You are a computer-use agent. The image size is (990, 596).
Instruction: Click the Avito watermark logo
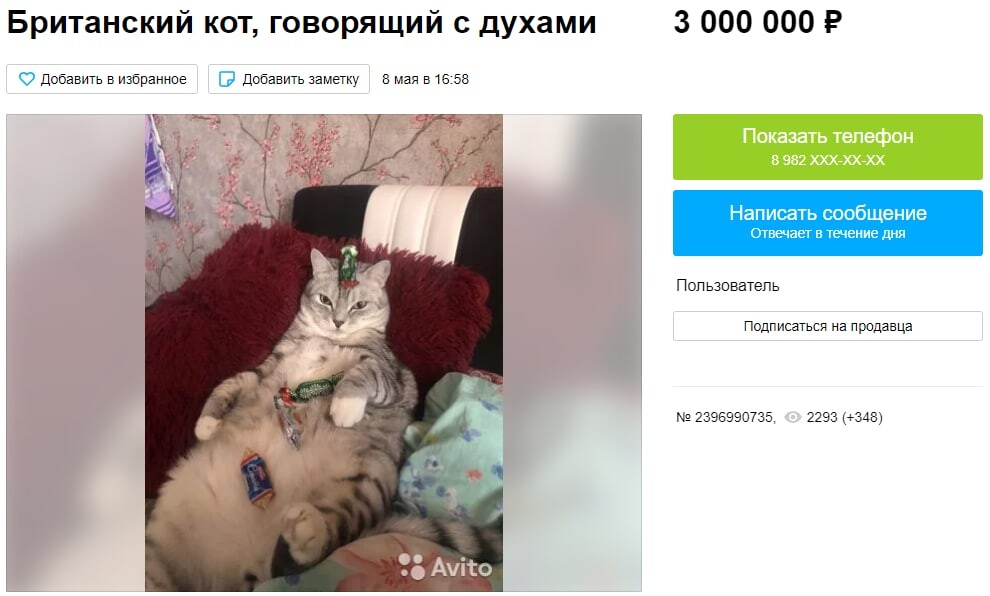(446, 566)
